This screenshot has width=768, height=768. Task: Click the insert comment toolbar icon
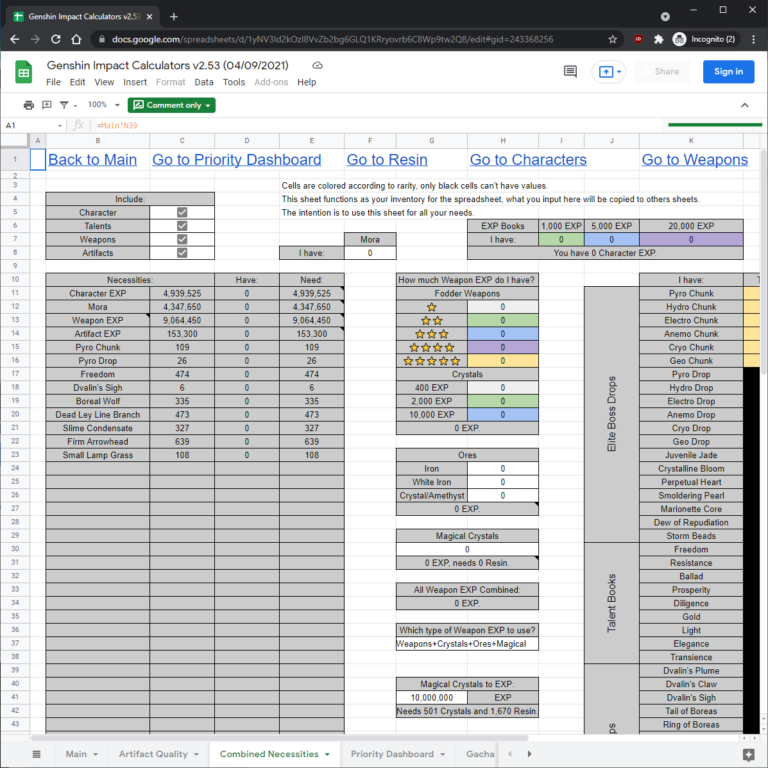[x=47, y=105]
